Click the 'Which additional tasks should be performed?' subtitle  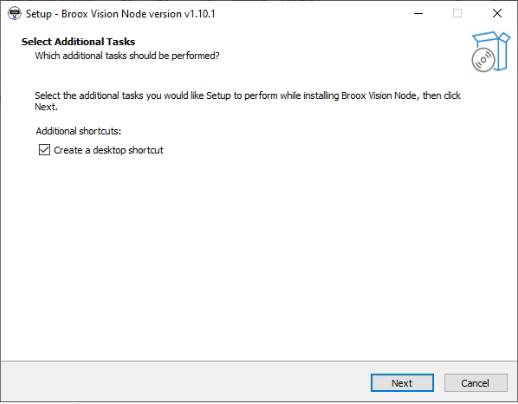[127, 56]
